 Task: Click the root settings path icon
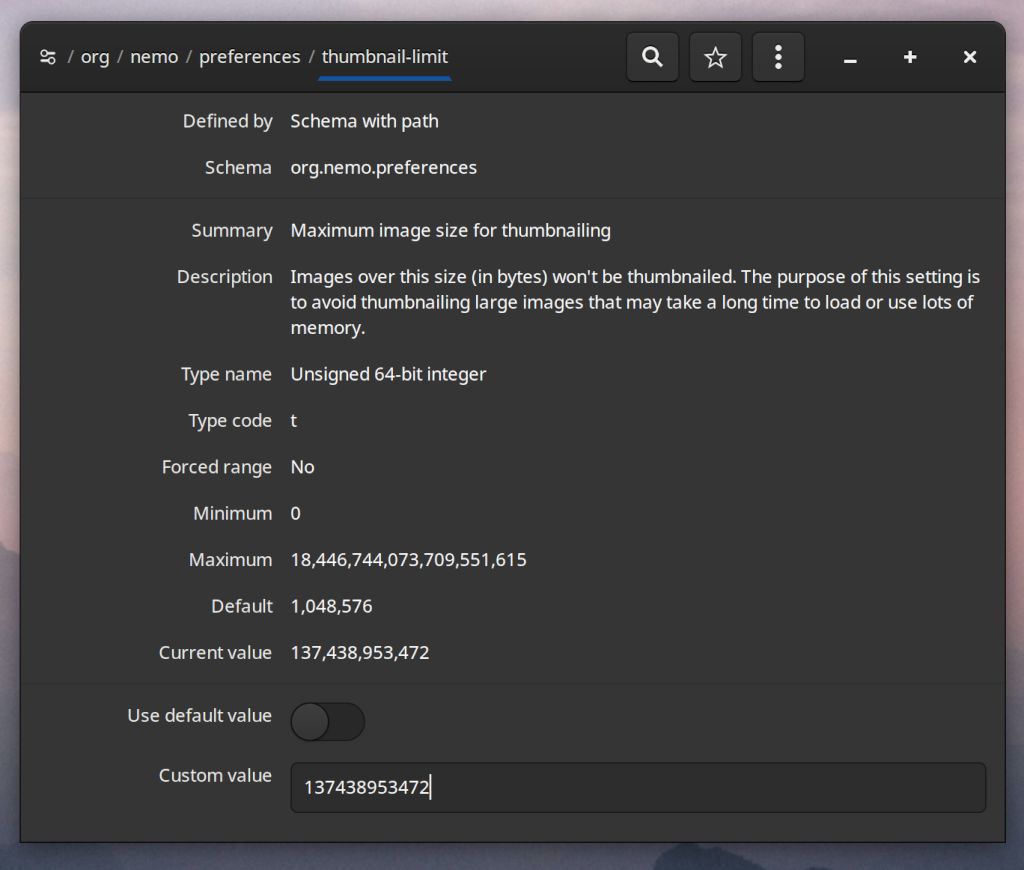48,57
